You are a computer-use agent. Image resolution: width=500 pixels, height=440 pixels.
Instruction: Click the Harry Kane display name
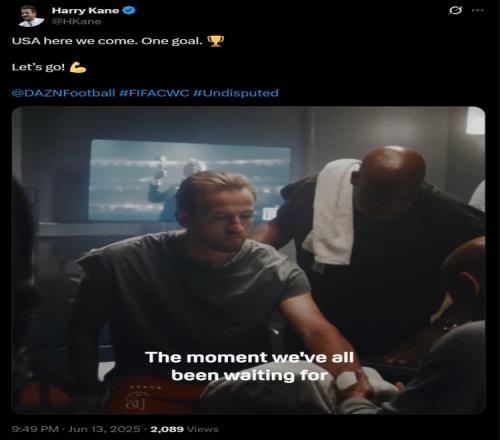coord(85,11)
